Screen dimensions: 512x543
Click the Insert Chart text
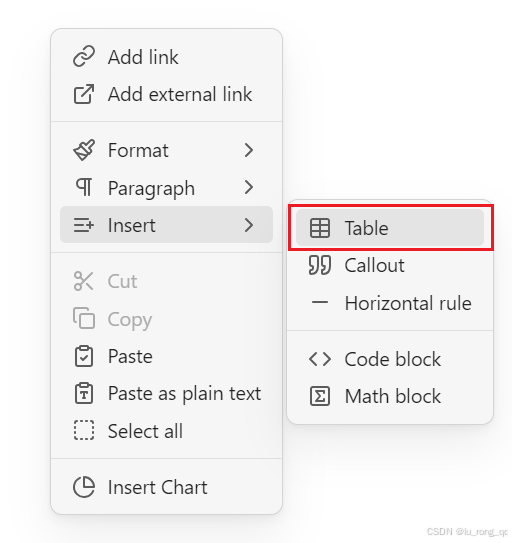pos(158,487)
